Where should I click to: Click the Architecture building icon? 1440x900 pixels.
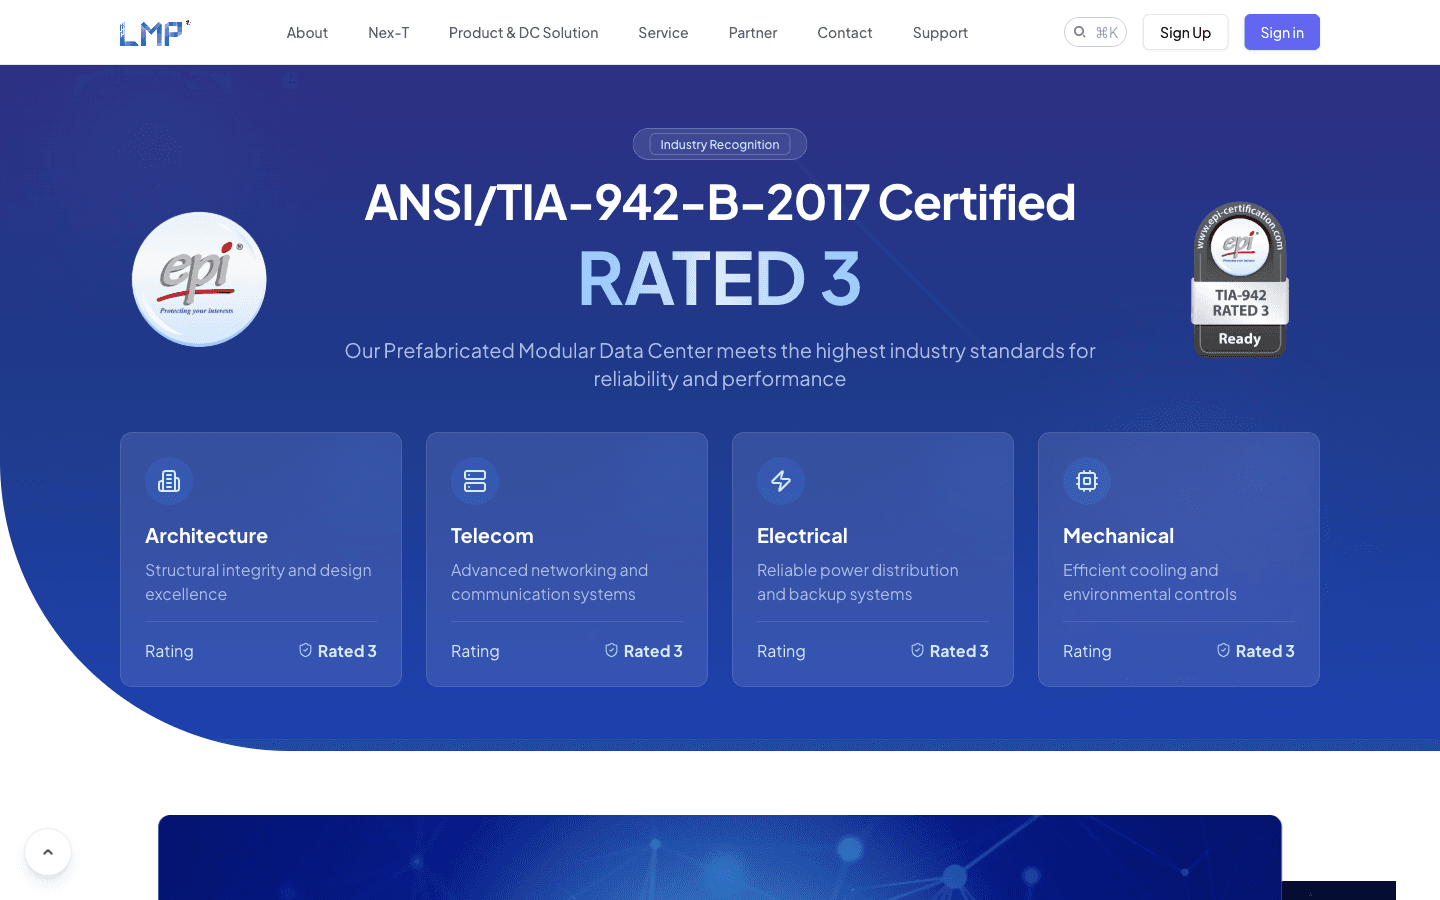(169, 481)
